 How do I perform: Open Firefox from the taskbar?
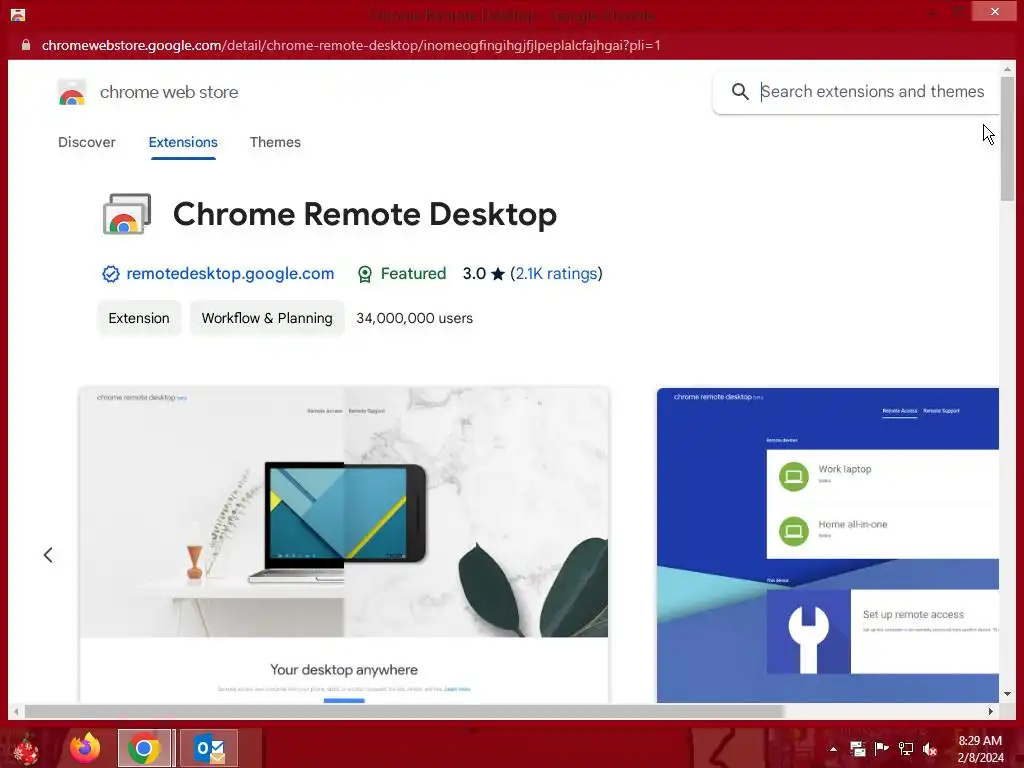(85, 748)
